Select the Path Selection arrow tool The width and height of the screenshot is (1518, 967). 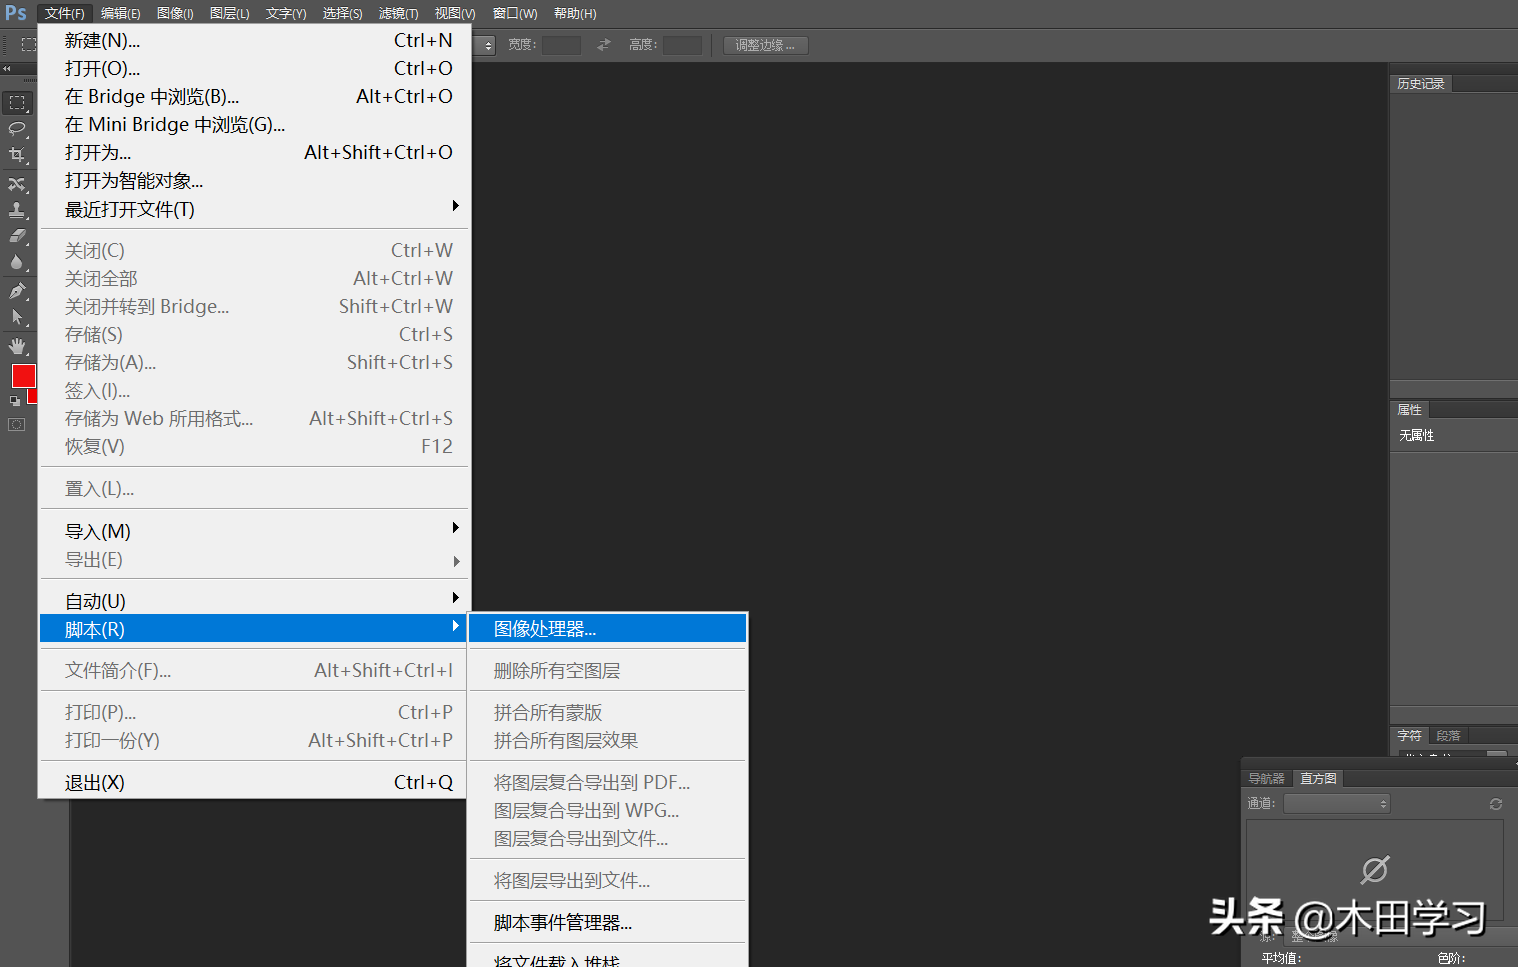17,317
